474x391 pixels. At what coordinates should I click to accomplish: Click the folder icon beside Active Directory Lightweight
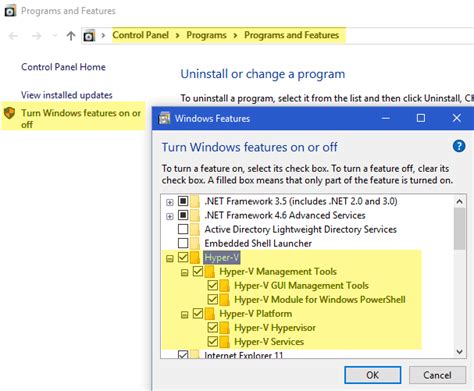(195, 229)
